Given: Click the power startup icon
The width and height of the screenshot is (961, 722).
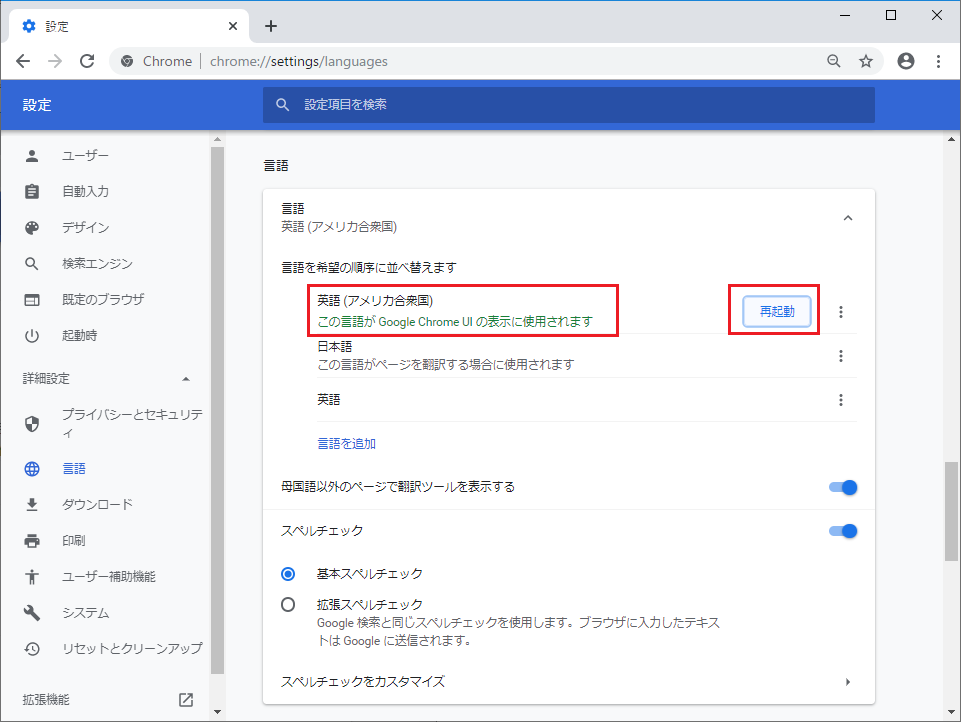Looking at the screenshot, I should pyautogui.click(x=32, y=336).
